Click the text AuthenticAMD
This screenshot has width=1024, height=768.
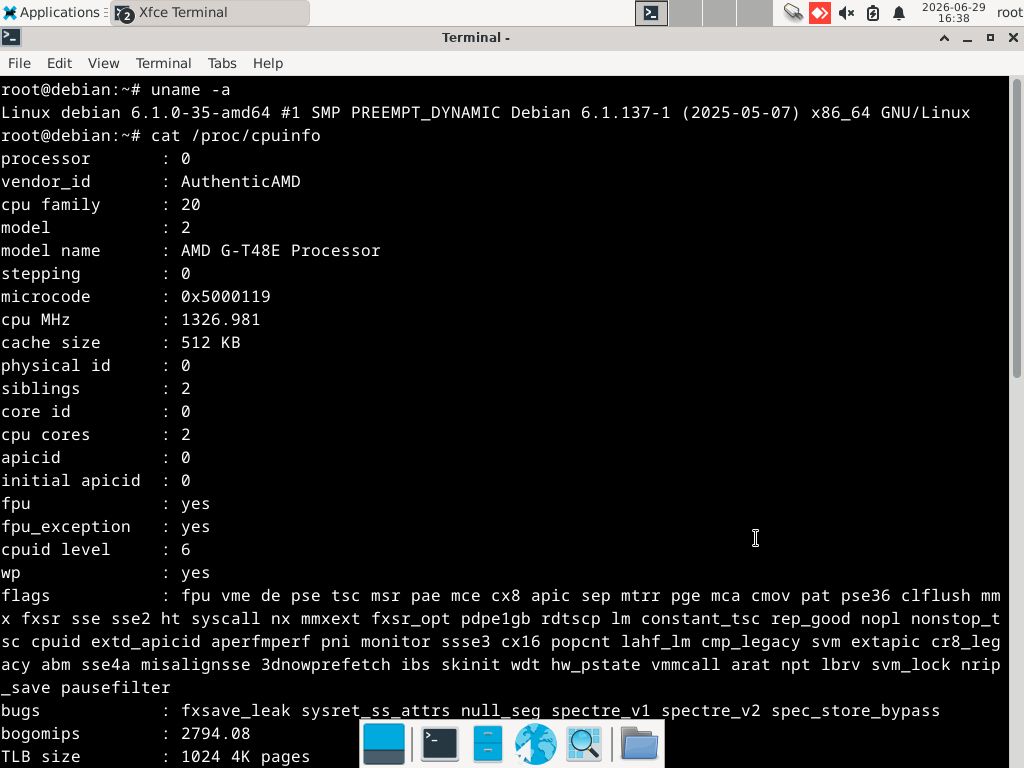[x=241, y=182]
